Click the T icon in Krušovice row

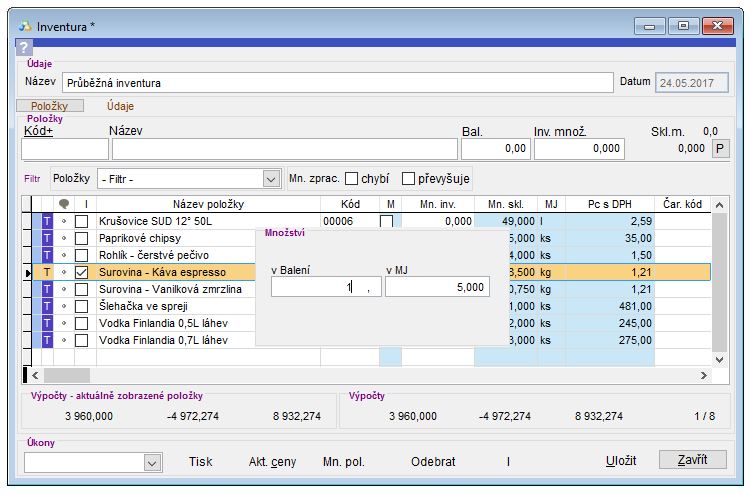(x=45, y=221)
